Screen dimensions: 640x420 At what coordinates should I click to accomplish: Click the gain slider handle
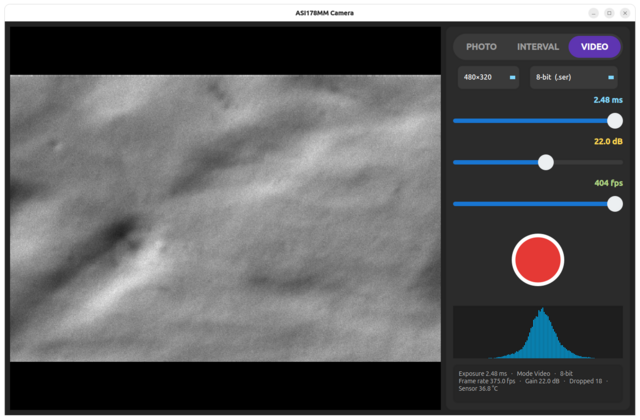[x=546, y=162]
